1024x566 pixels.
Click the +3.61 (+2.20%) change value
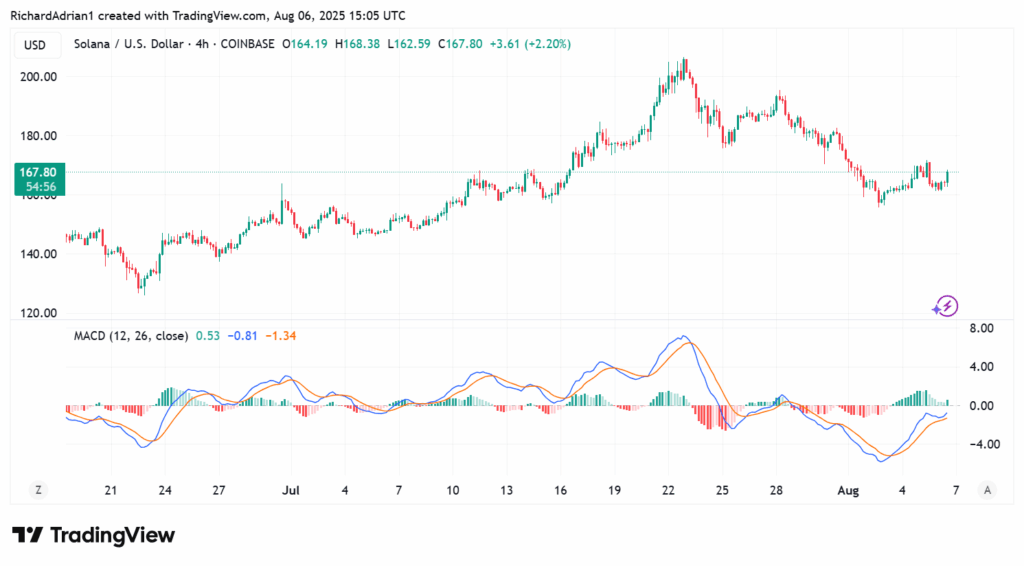530,44
